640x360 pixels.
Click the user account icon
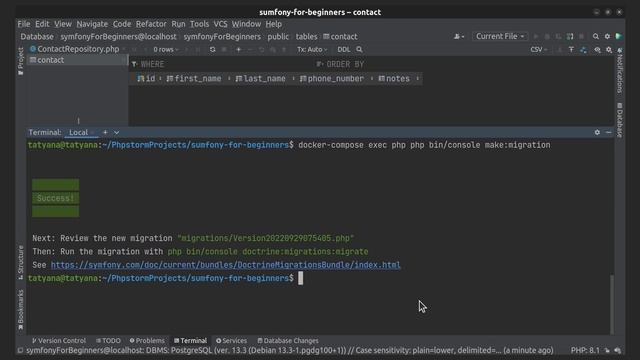point(459,36)
